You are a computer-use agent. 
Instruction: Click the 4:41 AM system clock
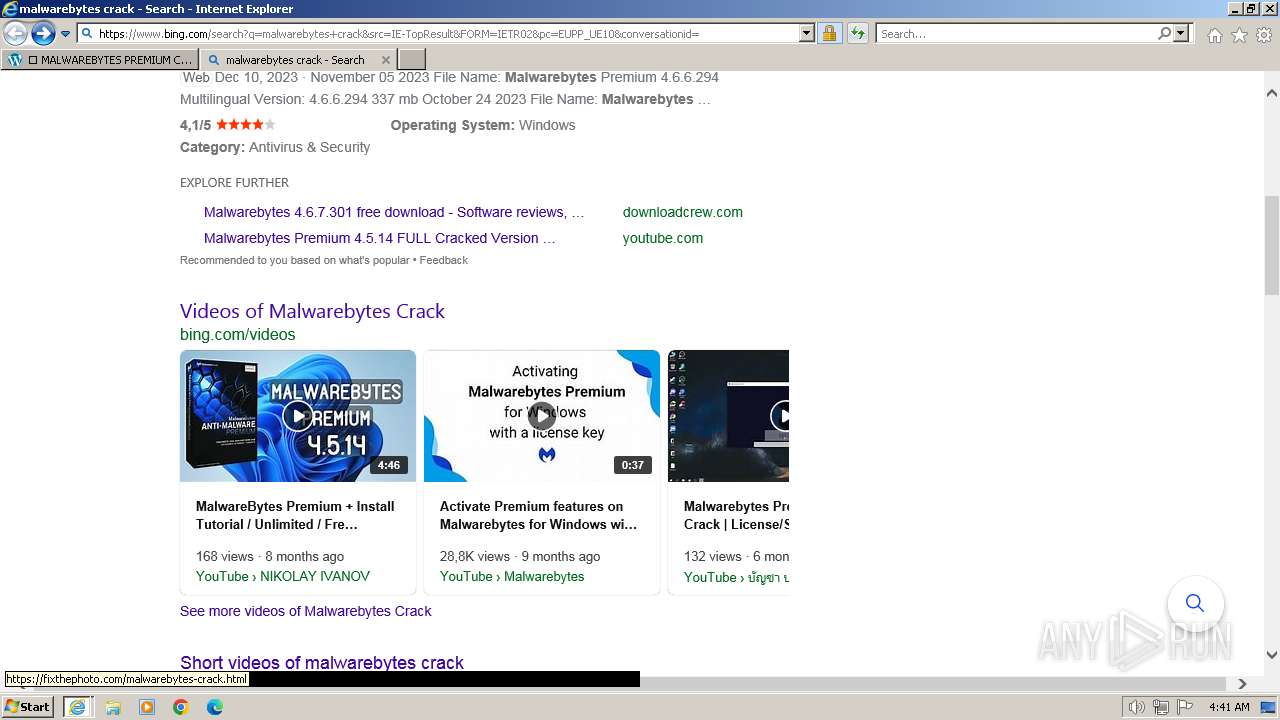tap(1229, 707)
